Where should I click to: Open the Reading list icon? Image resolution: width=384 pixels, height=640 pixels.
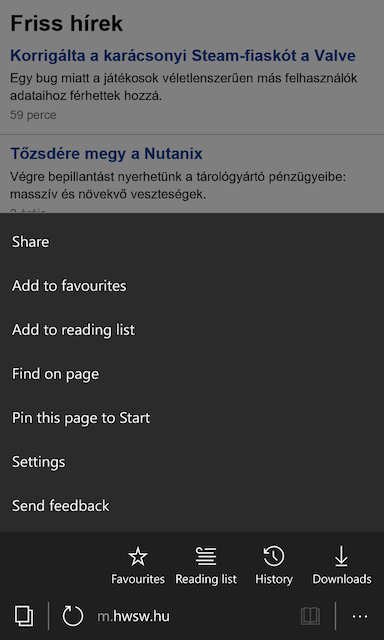[x=206, y=557]
